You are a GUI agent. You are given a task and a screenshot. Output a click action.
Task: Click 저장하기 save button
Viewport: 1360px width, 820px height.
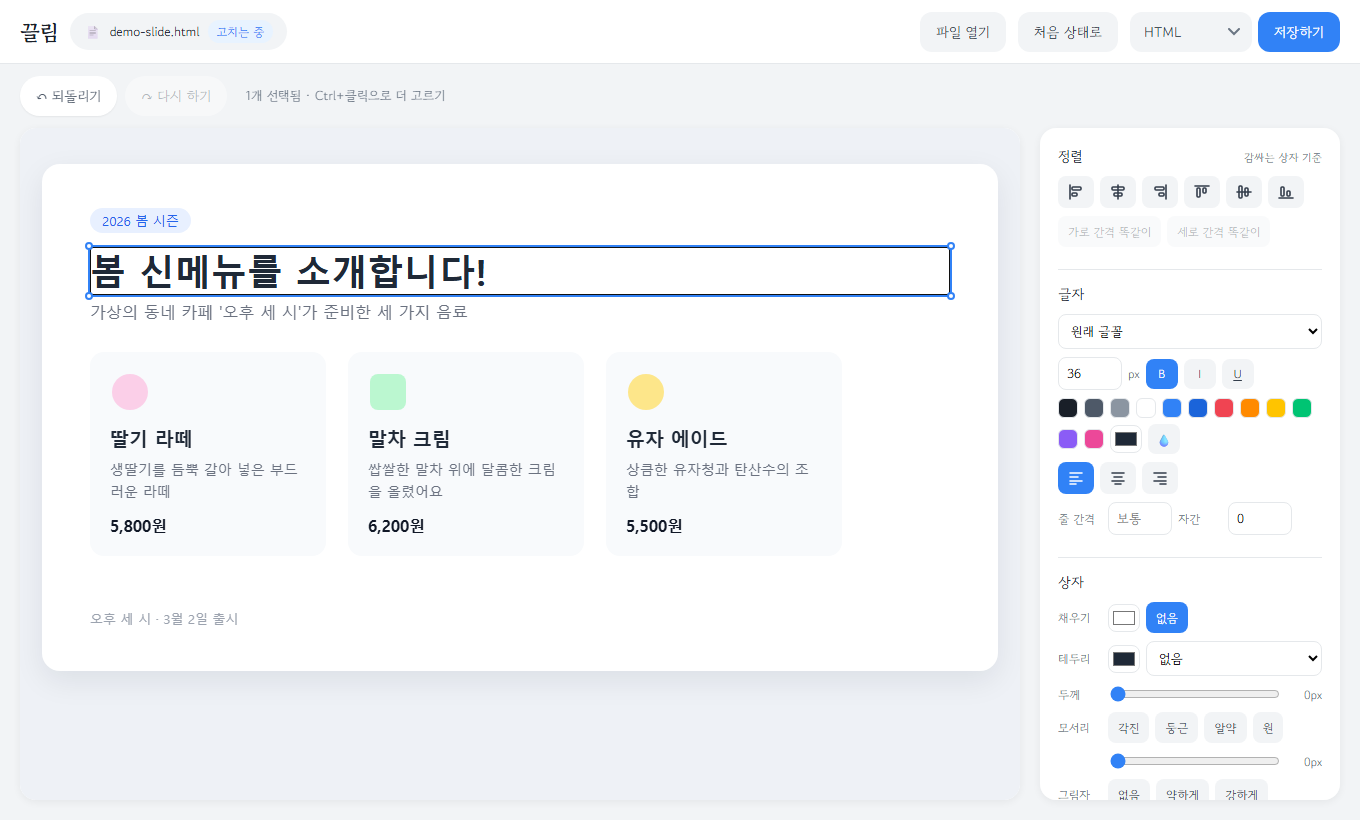(1299, 32)
